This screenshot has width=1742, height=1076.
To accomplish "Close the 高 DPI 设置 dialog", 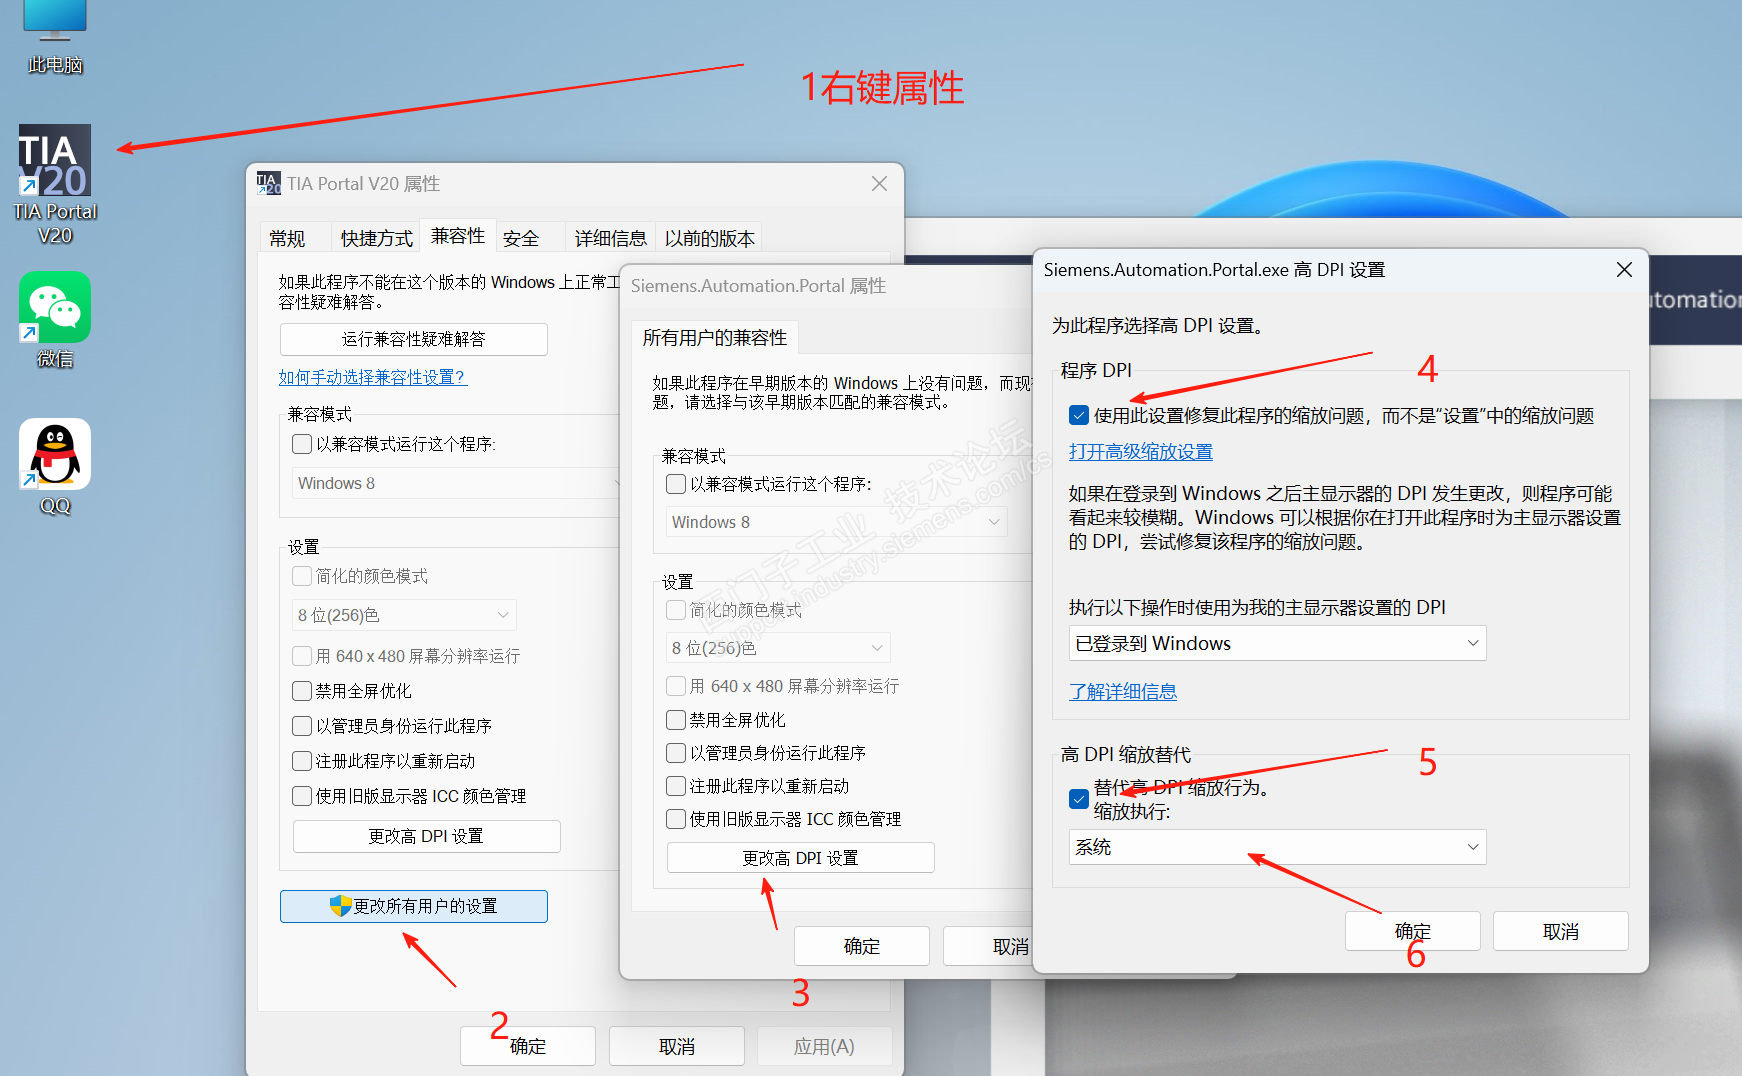I will tap(1624, 270).
